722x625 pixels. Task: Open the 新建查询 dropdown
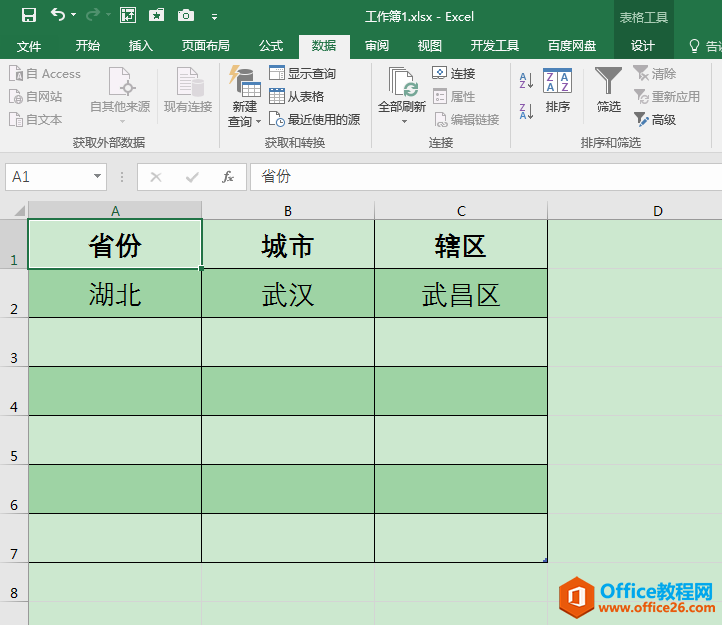pos(245,97)
